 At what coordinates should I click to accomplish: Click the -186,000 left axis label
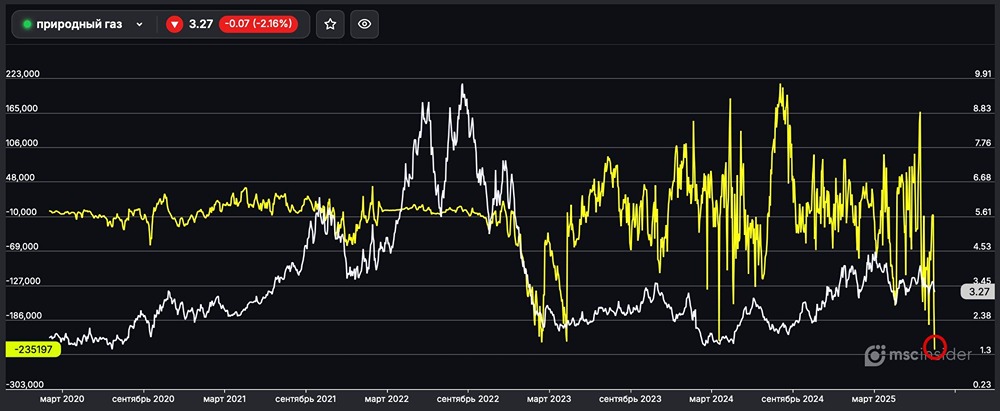click(22, 316)
